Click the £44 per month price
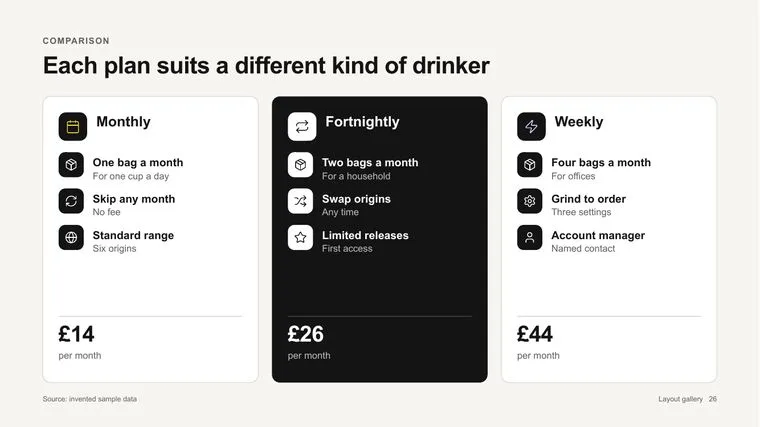The image size is (760, 427). point(538,342)
